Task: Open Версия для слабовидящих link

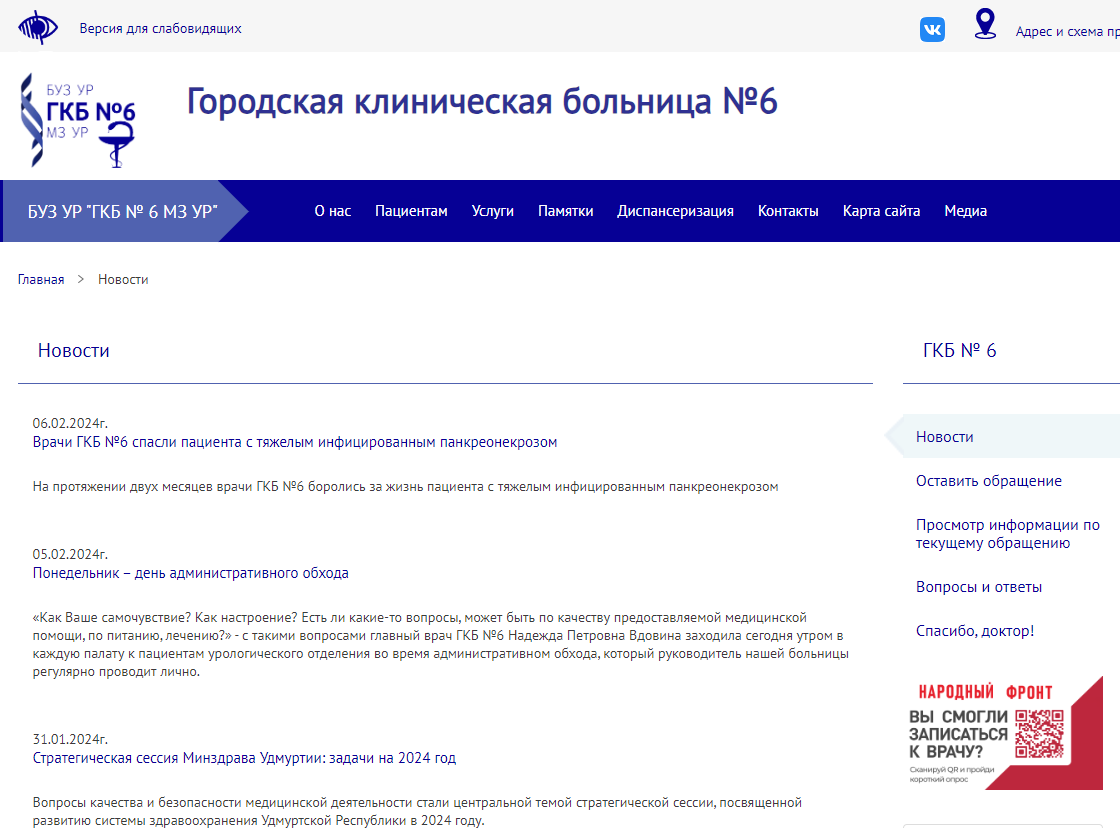Action: pos(160,29)
